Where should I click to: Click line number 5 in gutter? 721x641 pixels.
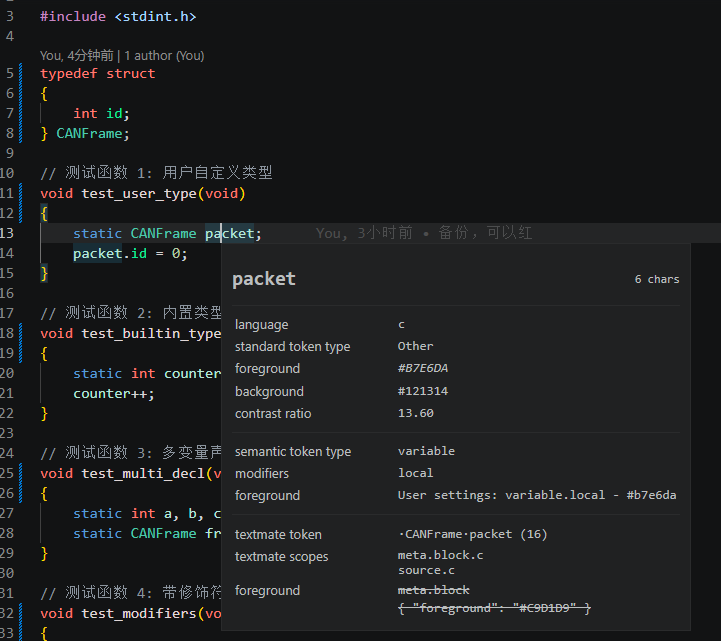[x=10, y=74]
